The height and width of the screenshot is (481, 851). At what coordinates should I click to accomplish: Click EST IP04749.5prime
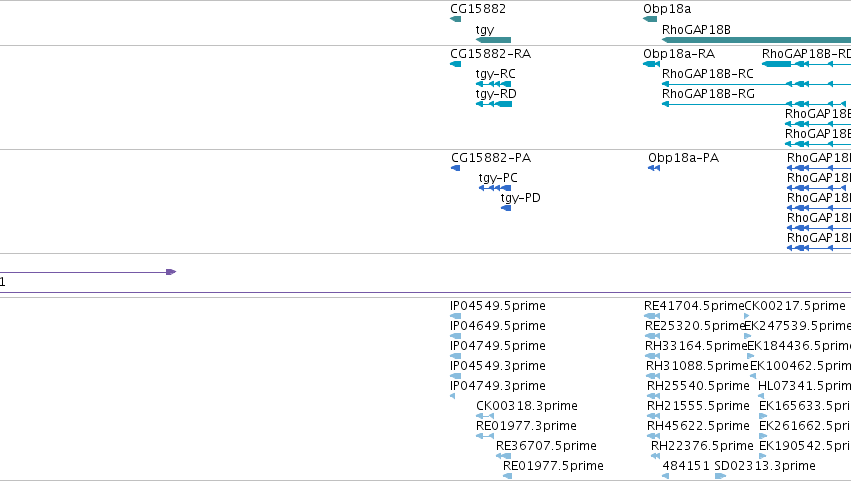(x=498, y=346)
